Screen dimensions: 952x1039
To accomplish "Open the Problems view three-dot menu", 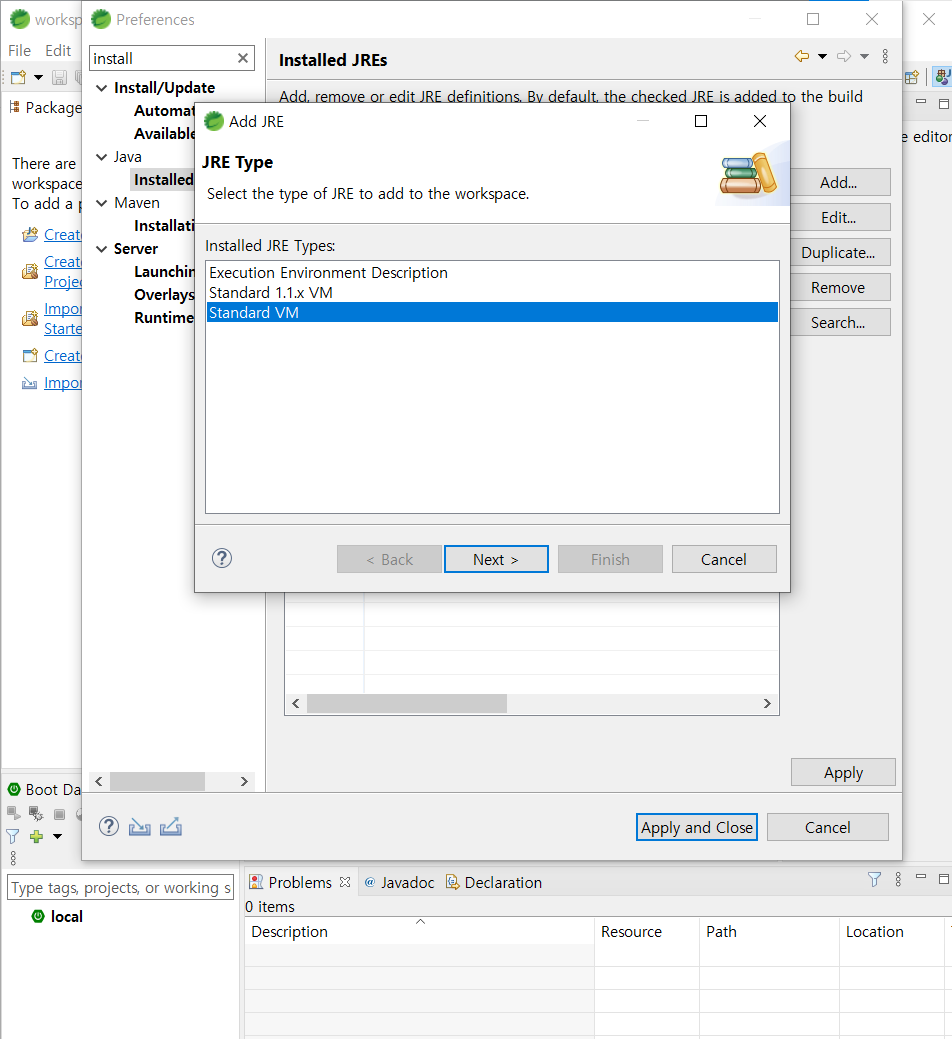I will pos(898,879).
